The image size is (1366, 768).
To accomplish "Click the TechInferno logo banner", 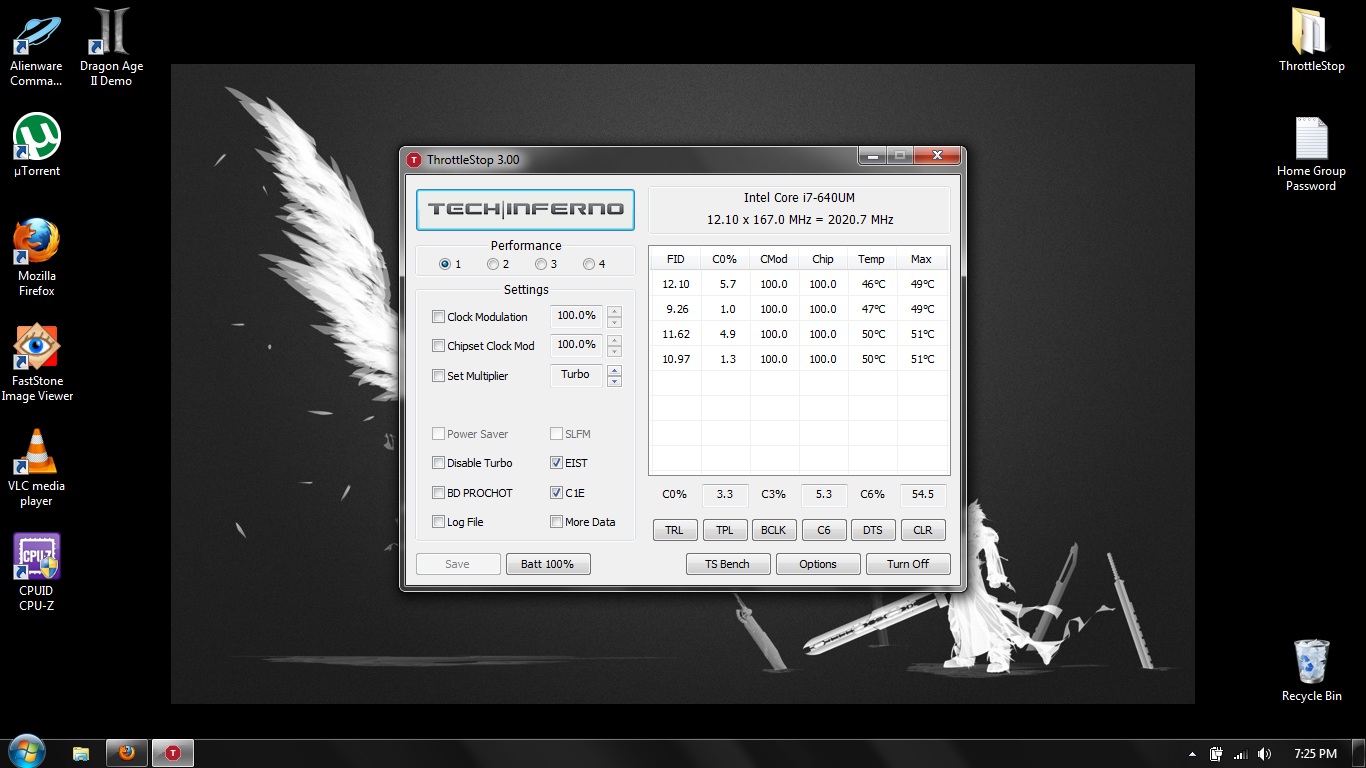I will point(525,209).
